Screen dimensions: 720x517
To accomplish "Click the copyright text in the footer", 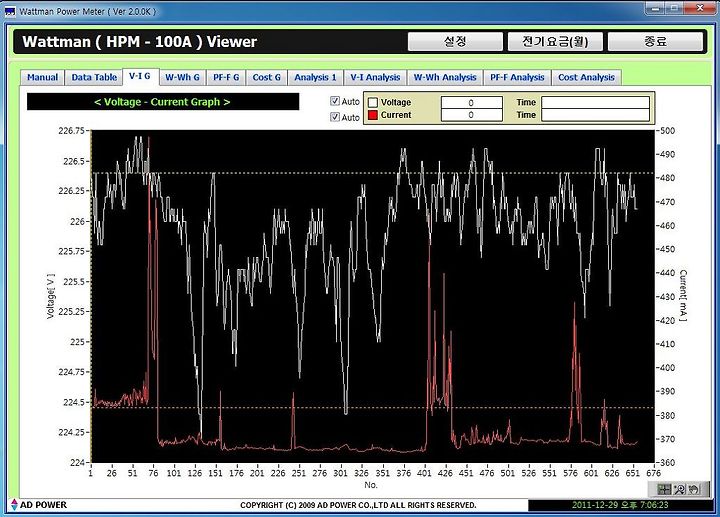I will coord(358,505).
